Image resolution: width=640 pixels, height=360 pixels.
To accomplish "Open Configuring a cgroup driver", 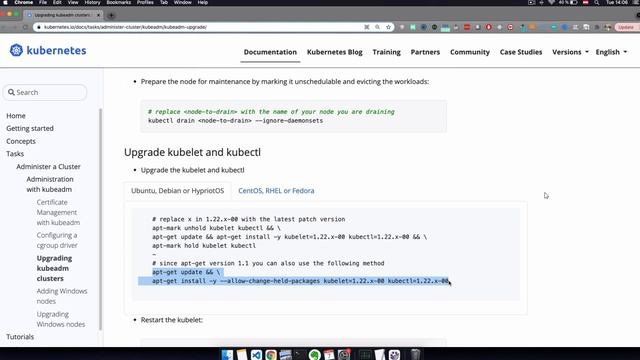I will click(57, 240).
